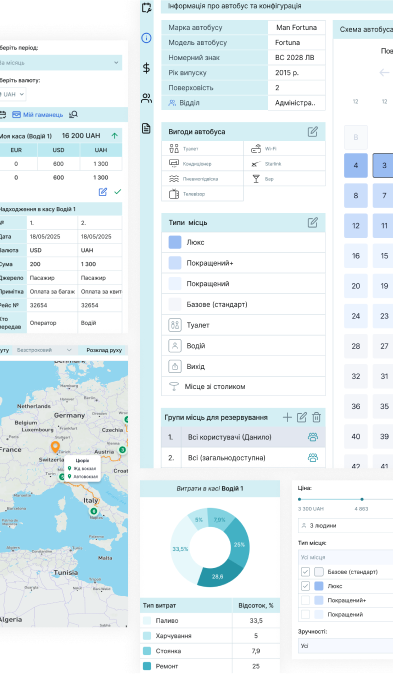Uncheck the Люкс seat type checkbox
Image resolution: width=393 pixels, height=674 pixels.
coord(305,586)
